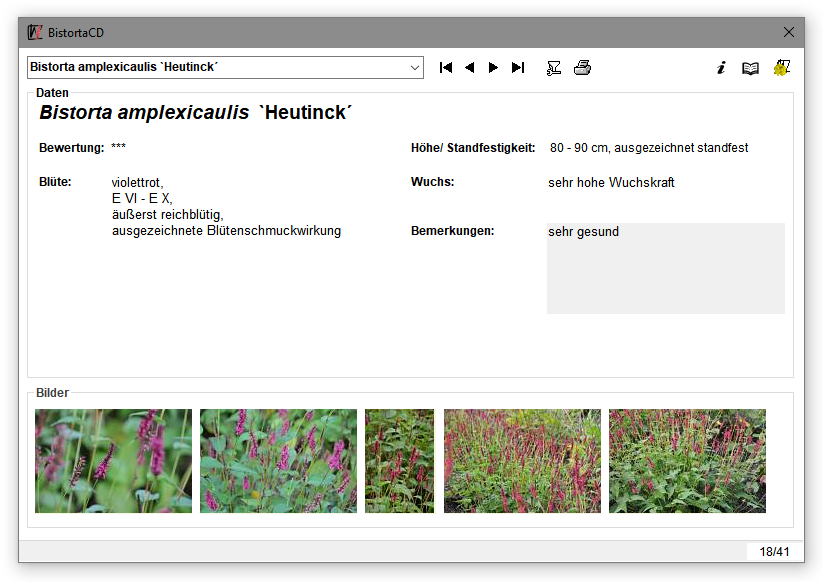This screenshot has height=582, width=823.
Task: Go to the previous plant record
Action: point(469,68)
